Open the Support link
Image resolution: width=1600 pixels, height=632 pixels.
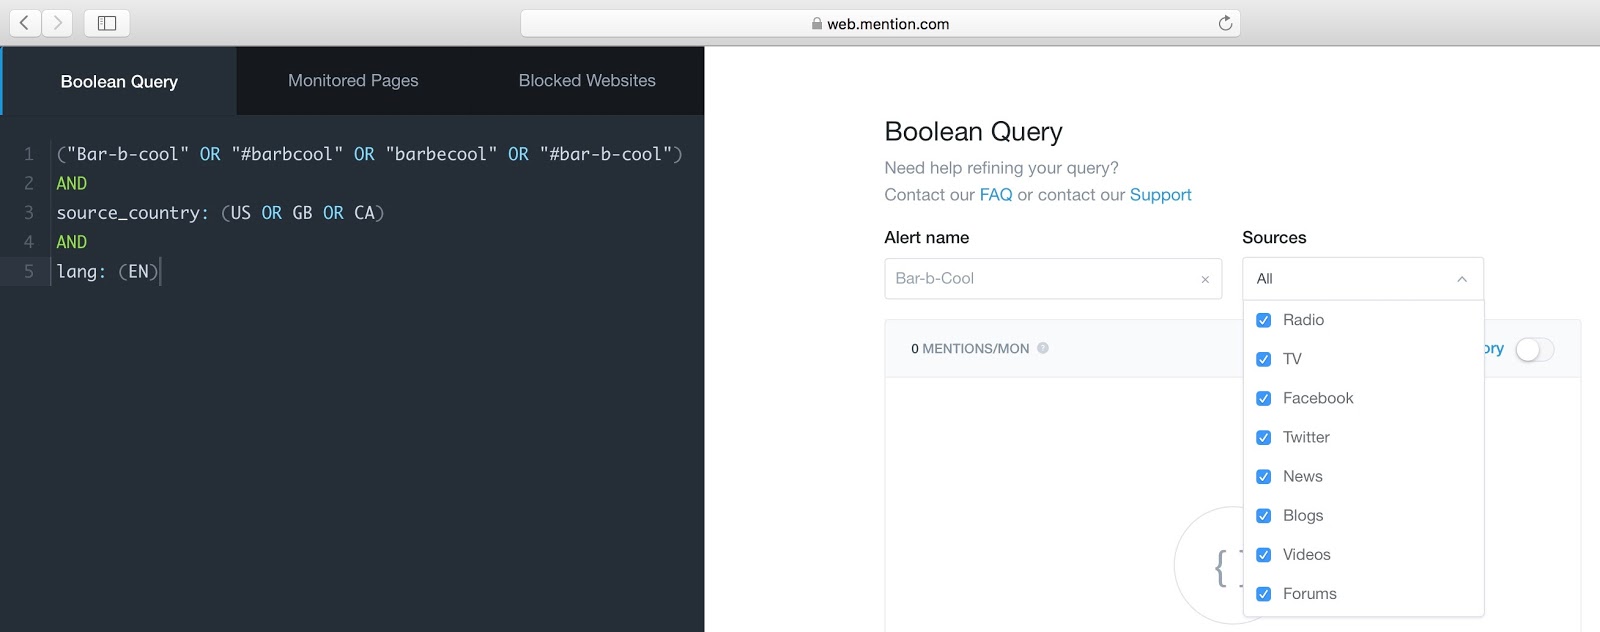click(x=1160, y=195)
